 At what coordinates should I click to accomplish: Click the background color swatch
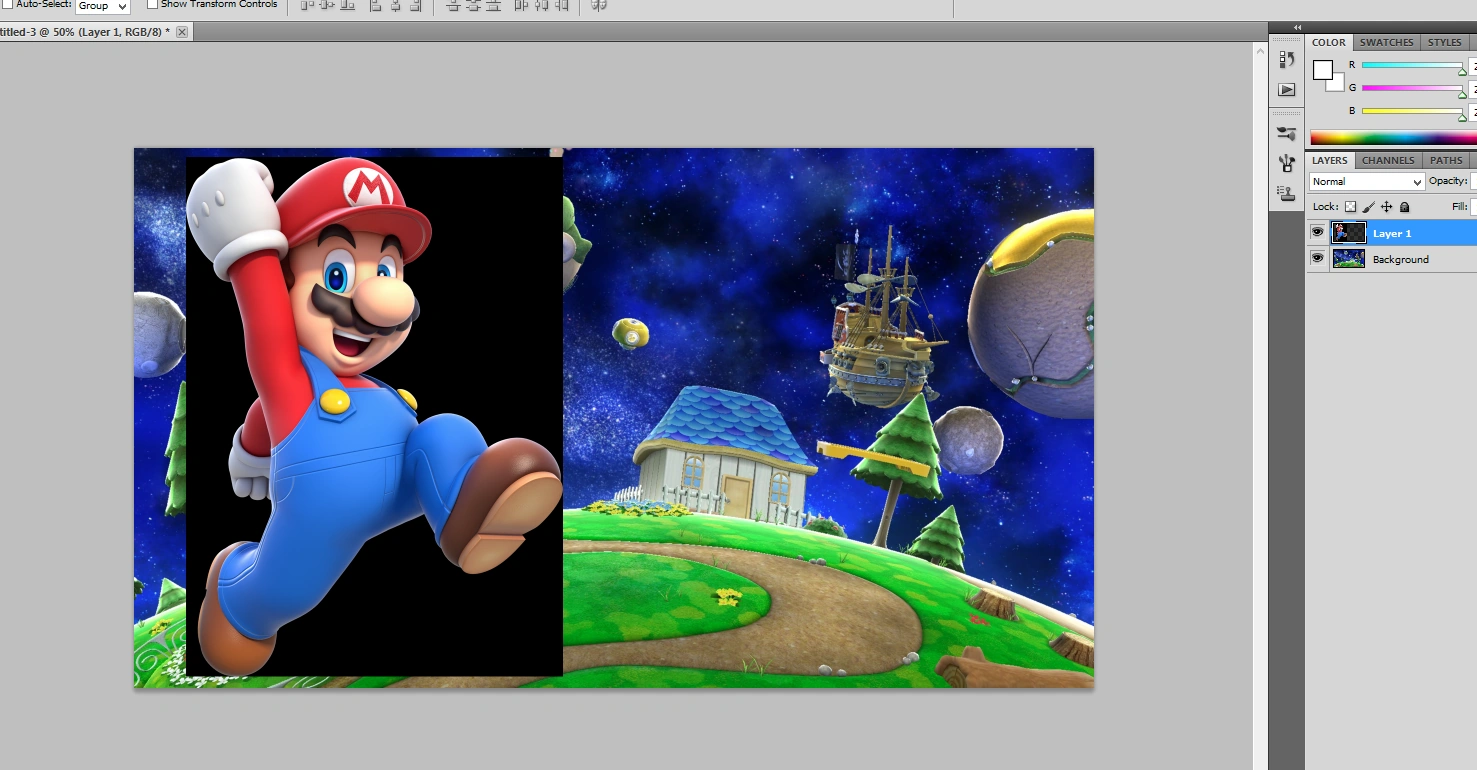point(1336,83)
